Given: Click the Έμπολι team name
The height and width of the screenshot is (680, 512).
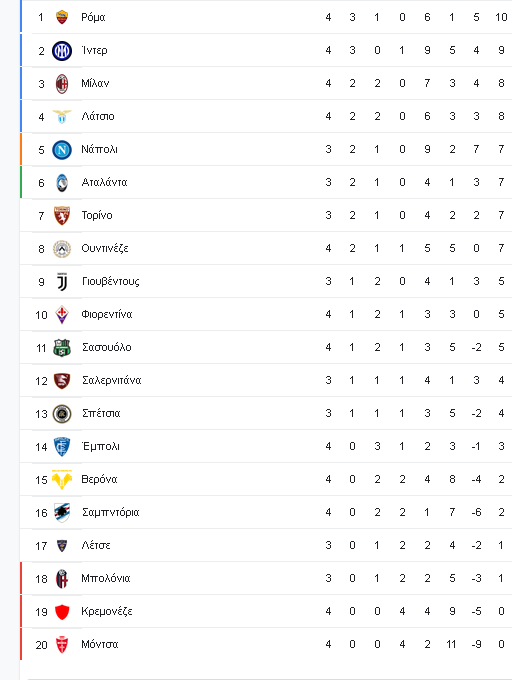Looking at the screenshot, I should point(101,446).
